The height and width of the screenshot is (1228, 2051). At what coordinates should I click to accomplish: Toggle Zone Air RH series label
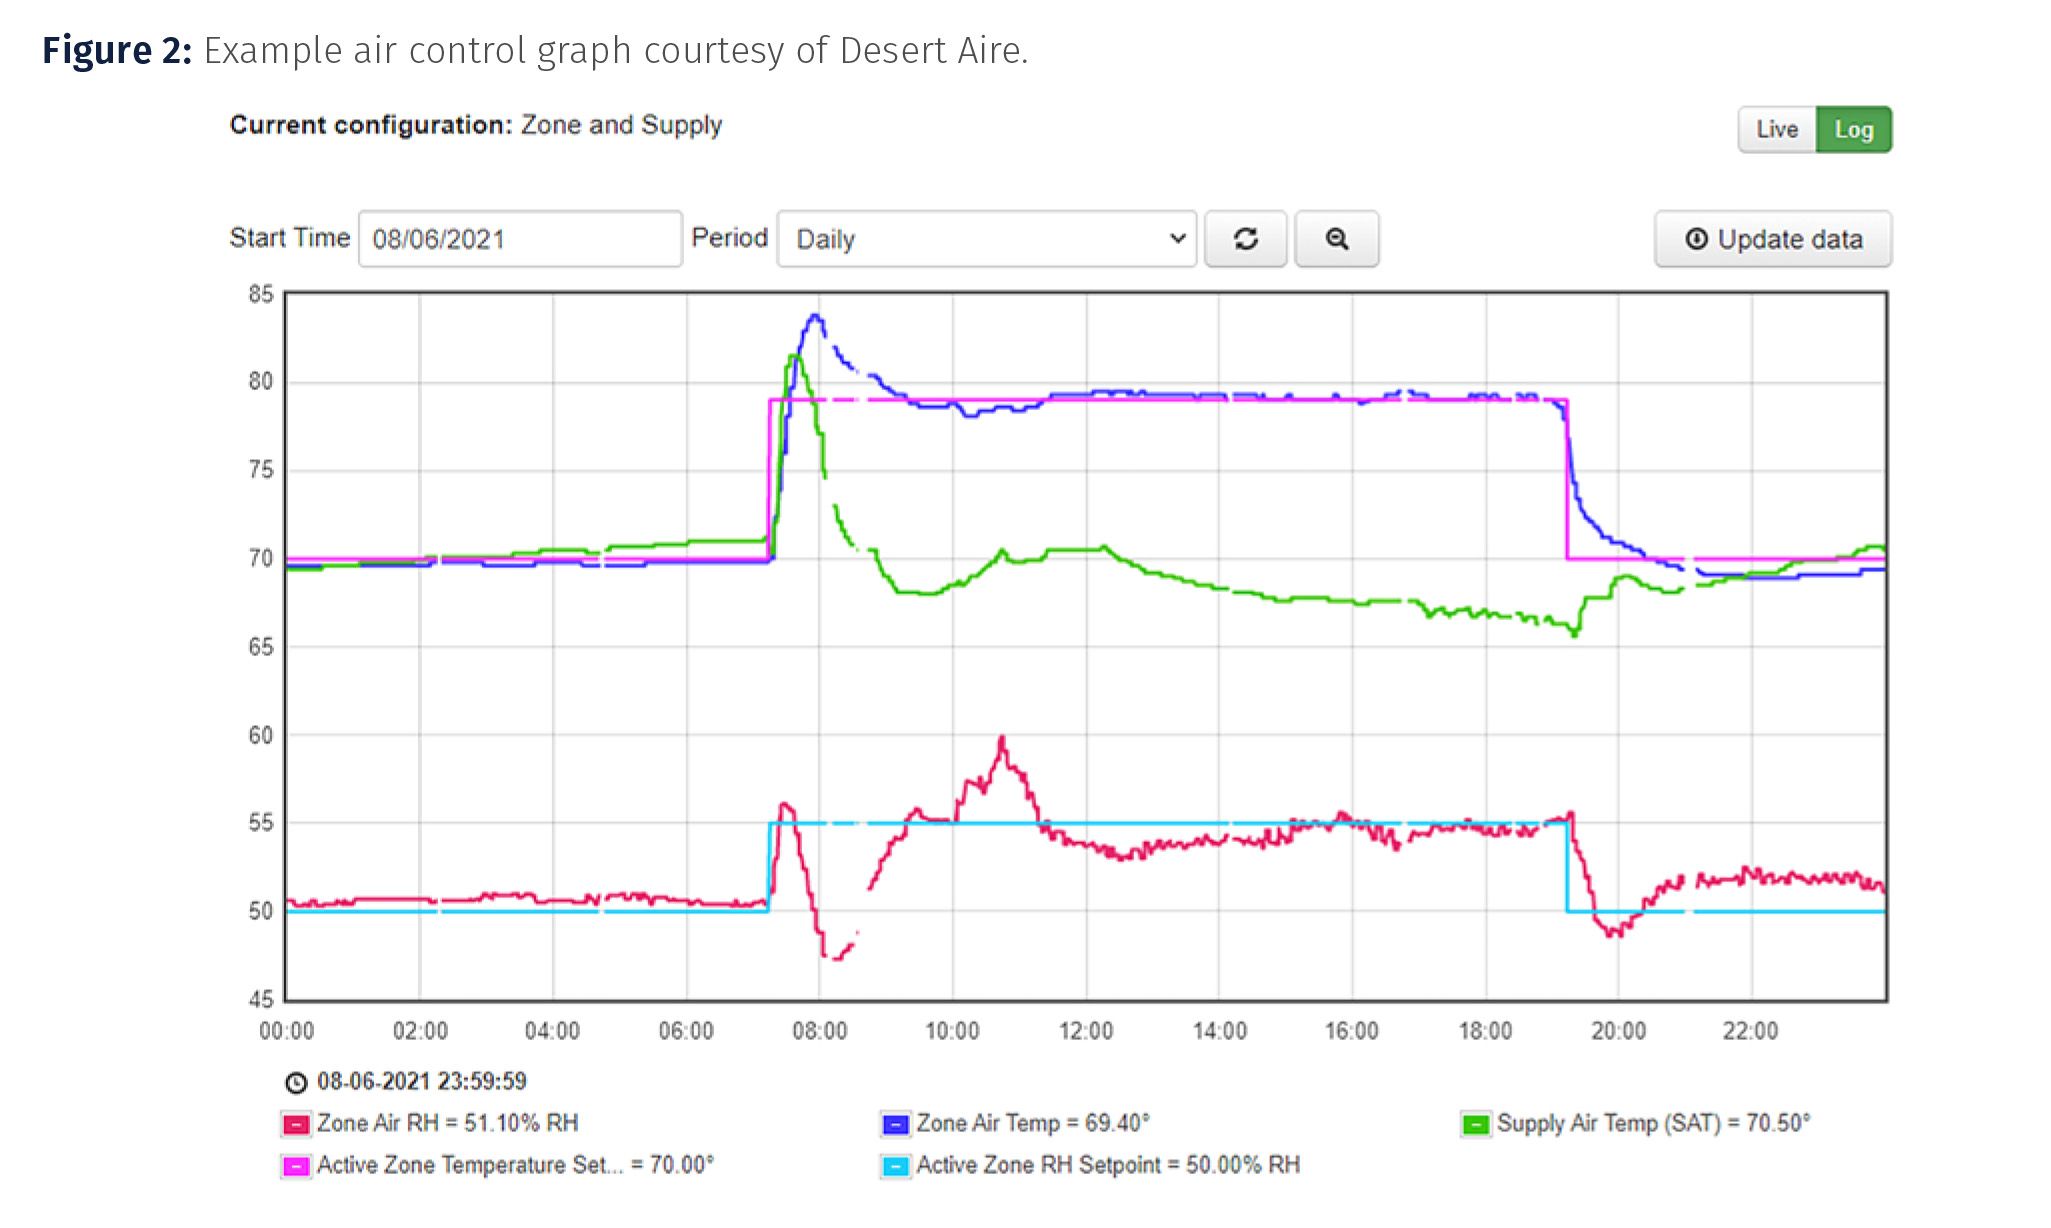[x=447, y=1123]
